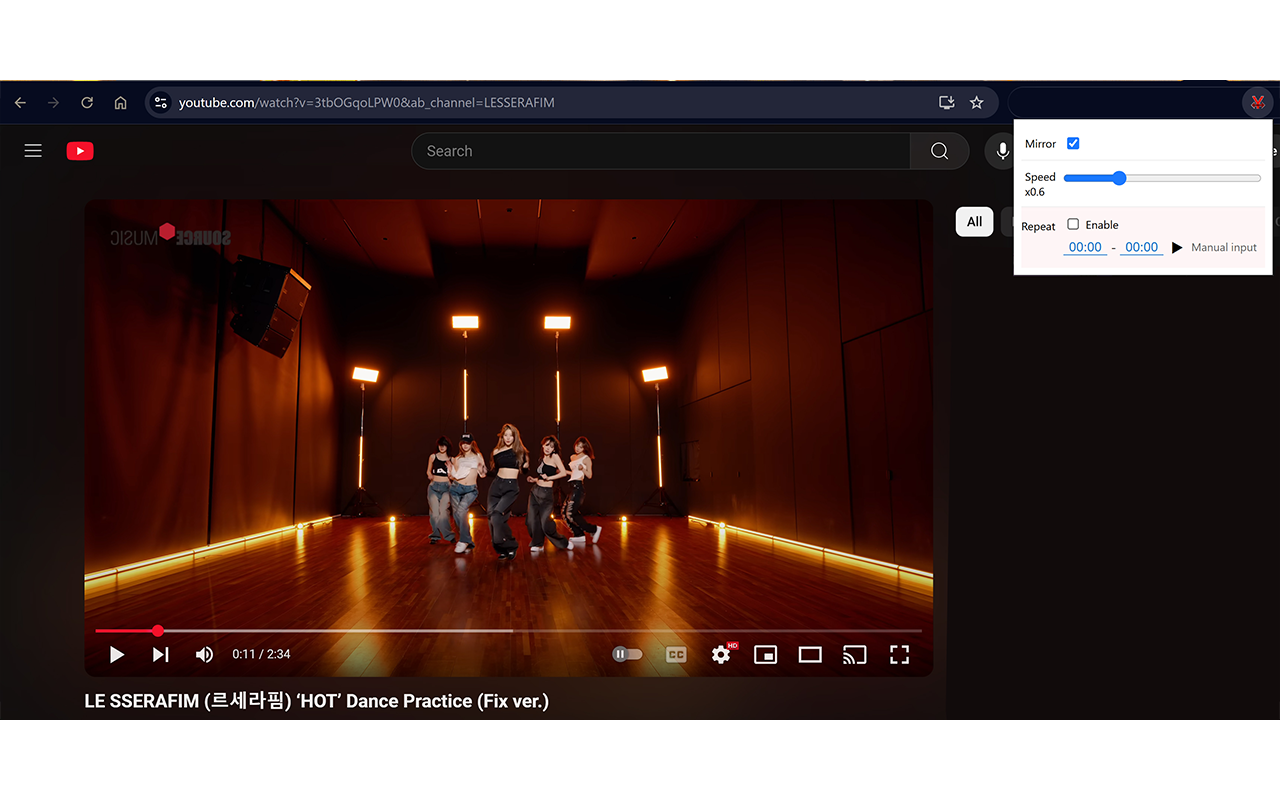
Task: Click the repeat start time field
Action: [x=1085, y=247]
